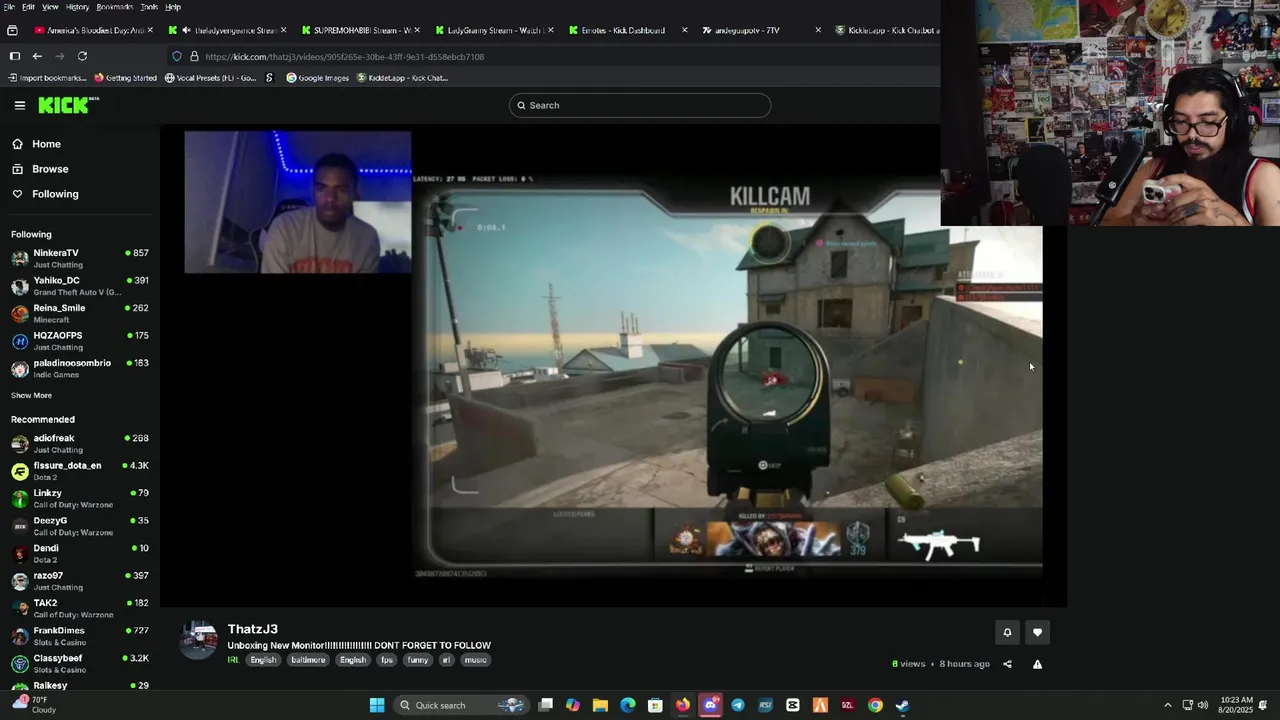
Task: Open the File menu
Action: click(8, 7)
